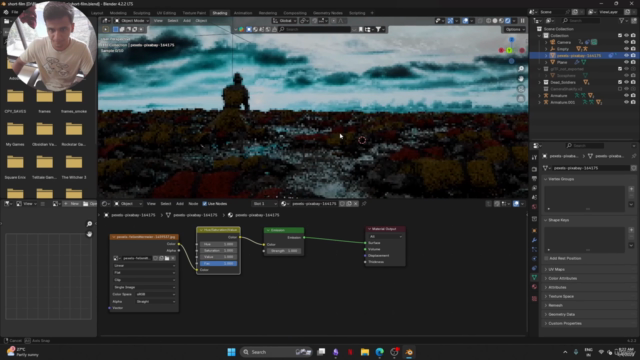Open the Global transform orientation dropdown
This screenshot has width=640, height=360.
284,20
